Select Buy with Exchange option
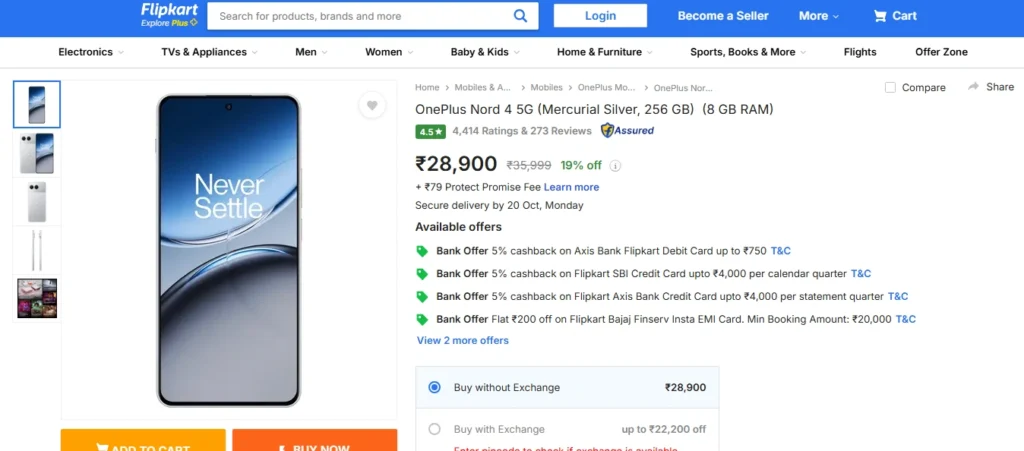The height and width of the screenshot is (451, 1024). coord(434,429)
